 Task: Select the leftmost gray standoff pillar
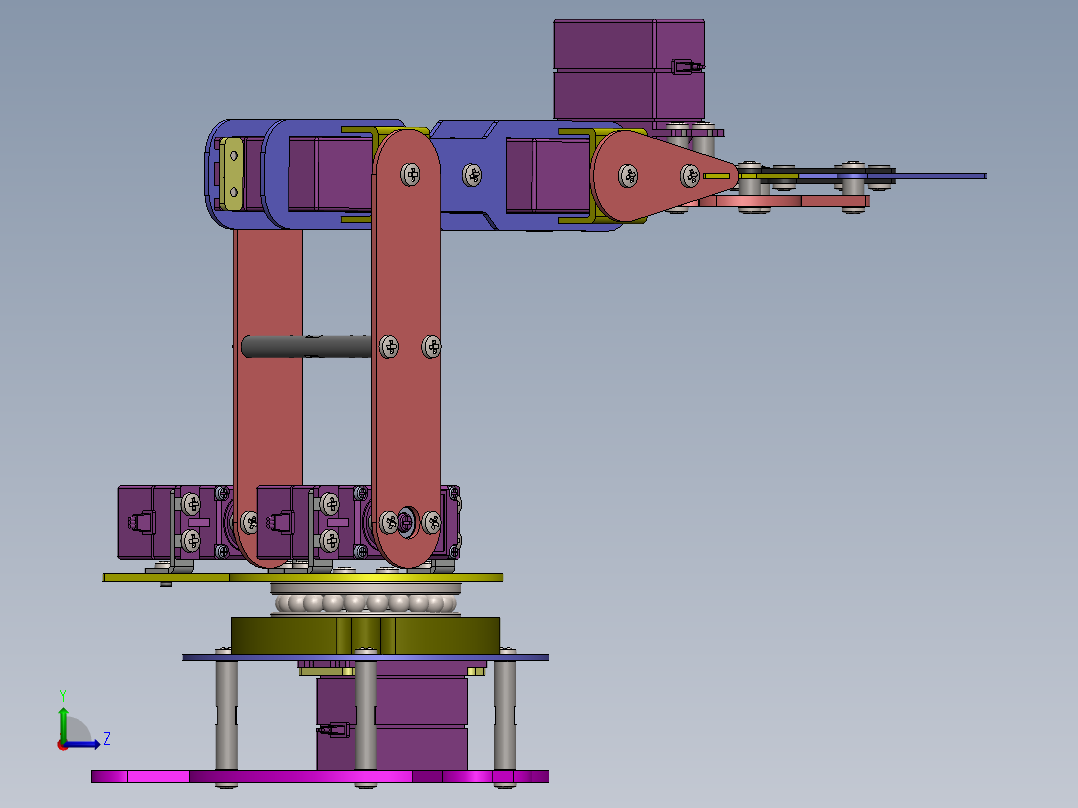coord(226,715)
